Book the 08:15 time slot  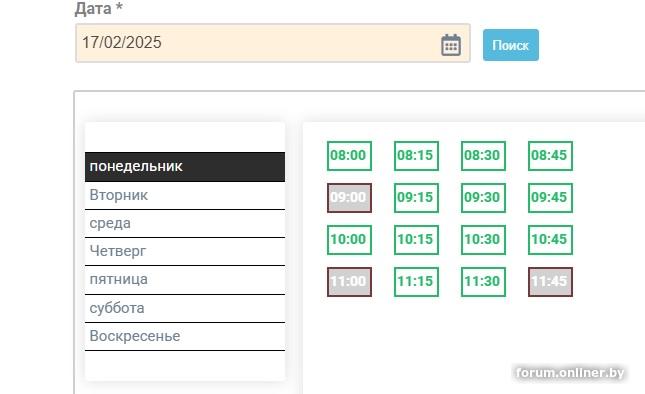point(416,156)
